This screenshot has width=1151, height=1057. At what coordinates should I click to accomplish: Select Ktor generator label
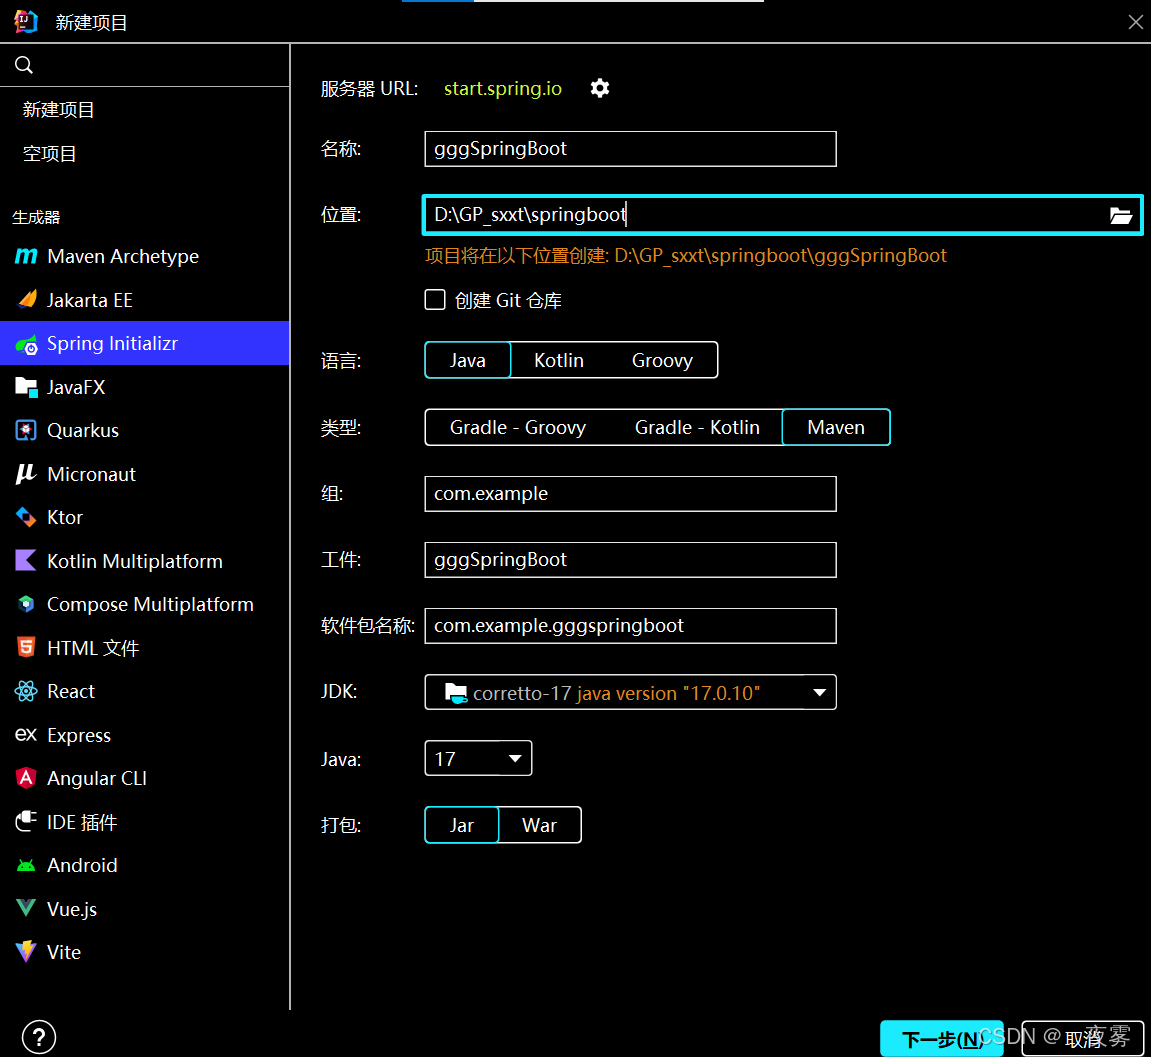pyautogui.click(x=65, y=517)
